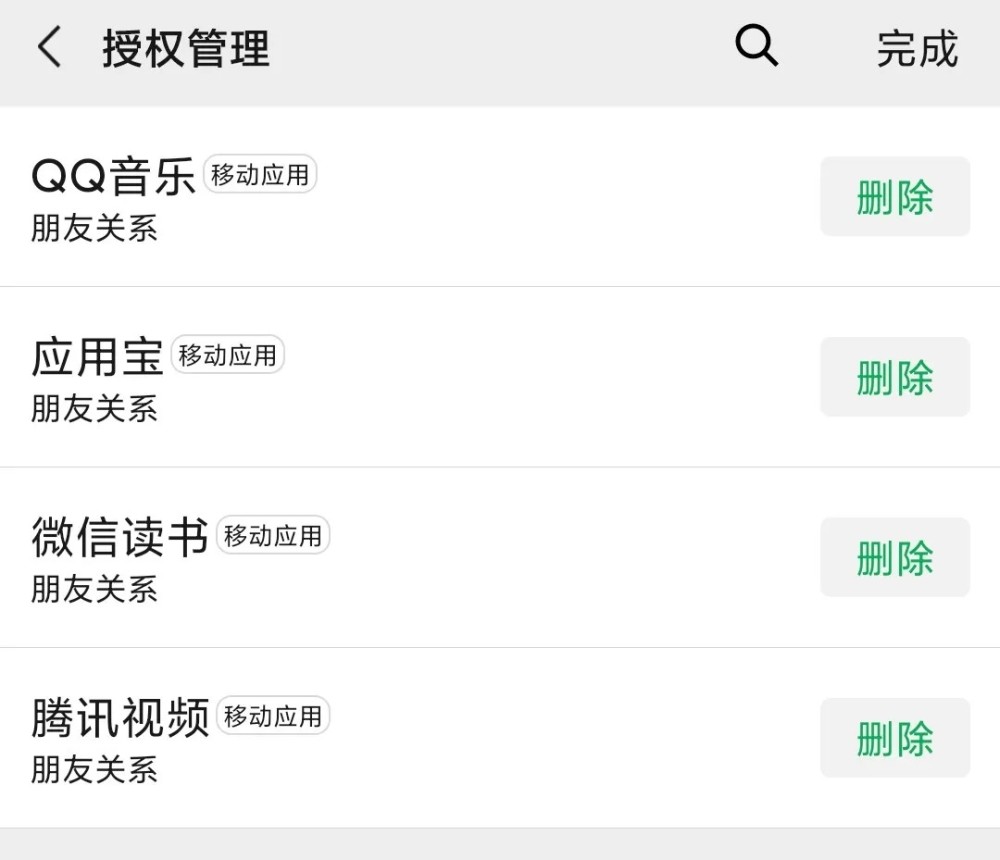This screenshot has width=1000, height=860.
Task: Delete the 应用宝 authorization
Action: tap(894, 377)
